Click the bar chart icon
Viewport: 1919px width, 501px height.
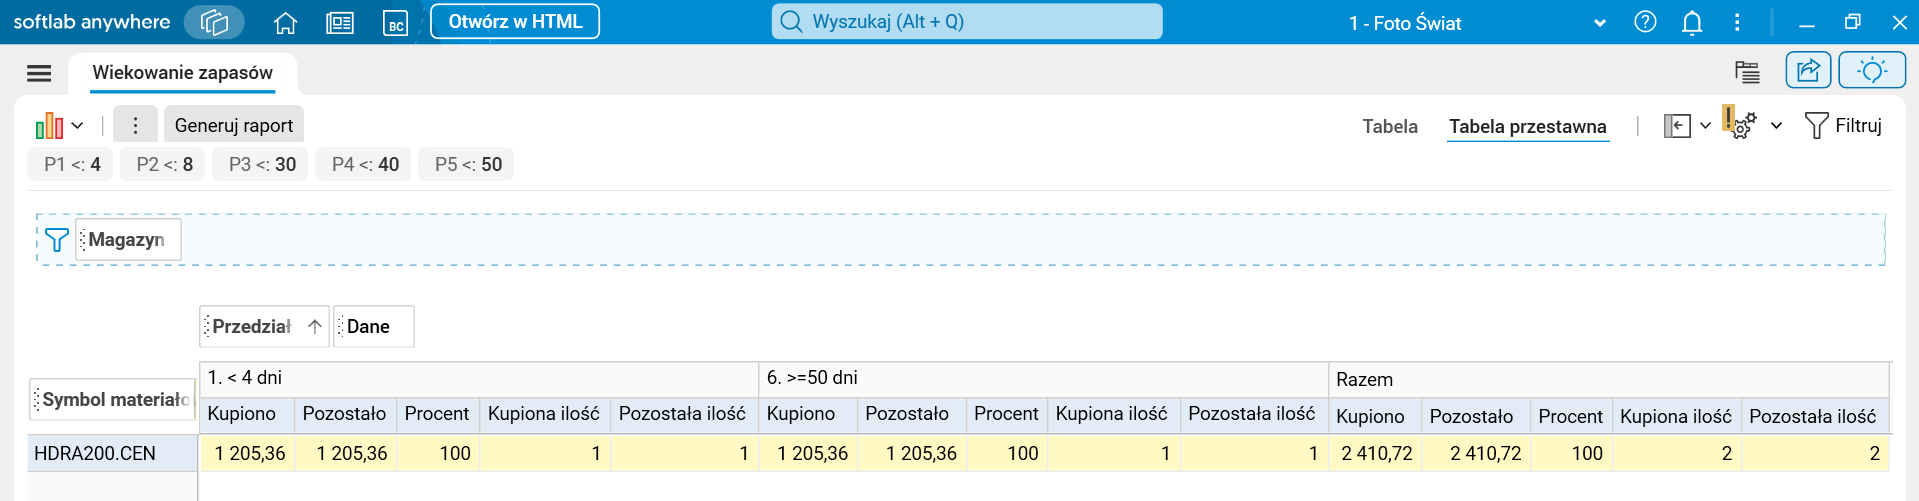(x=49, y=125)
